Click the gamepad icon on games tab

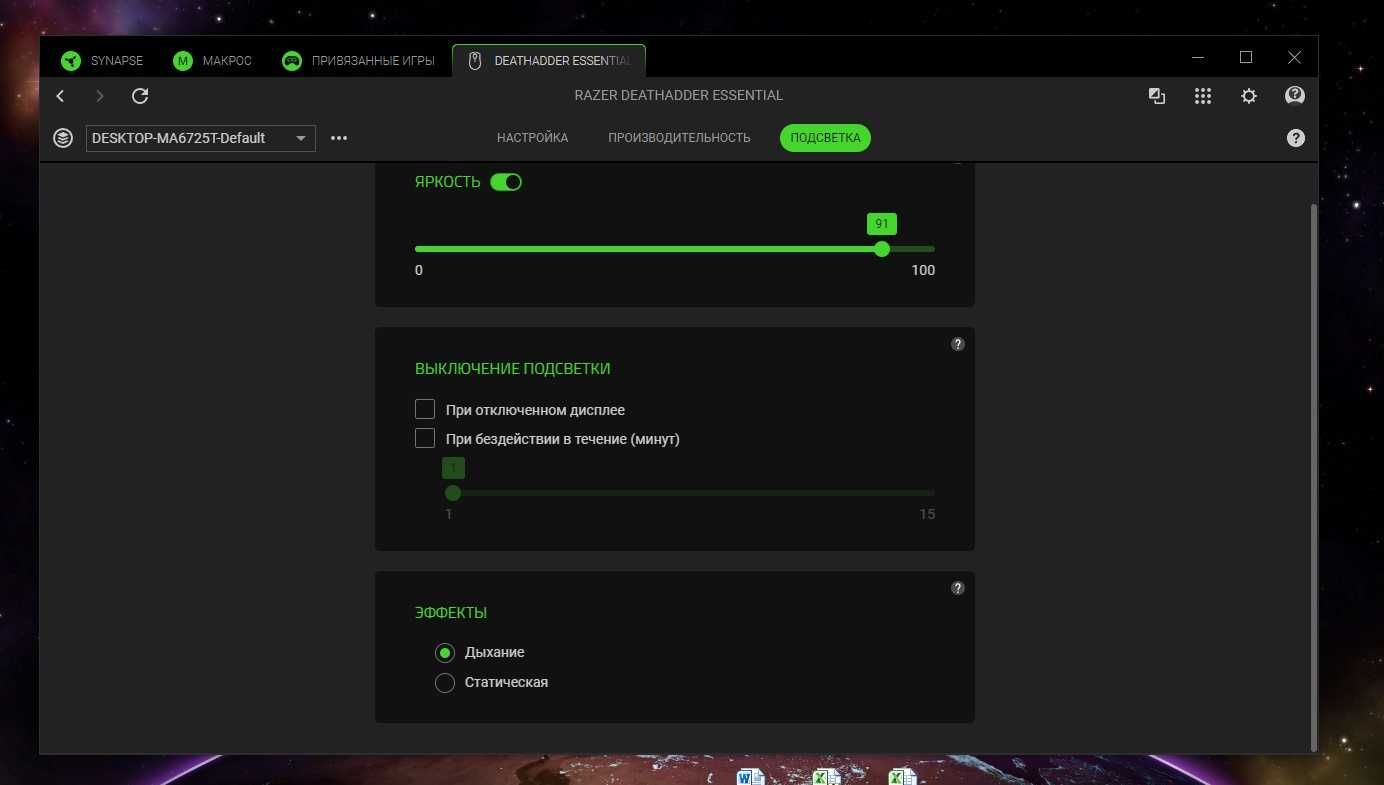291,61
